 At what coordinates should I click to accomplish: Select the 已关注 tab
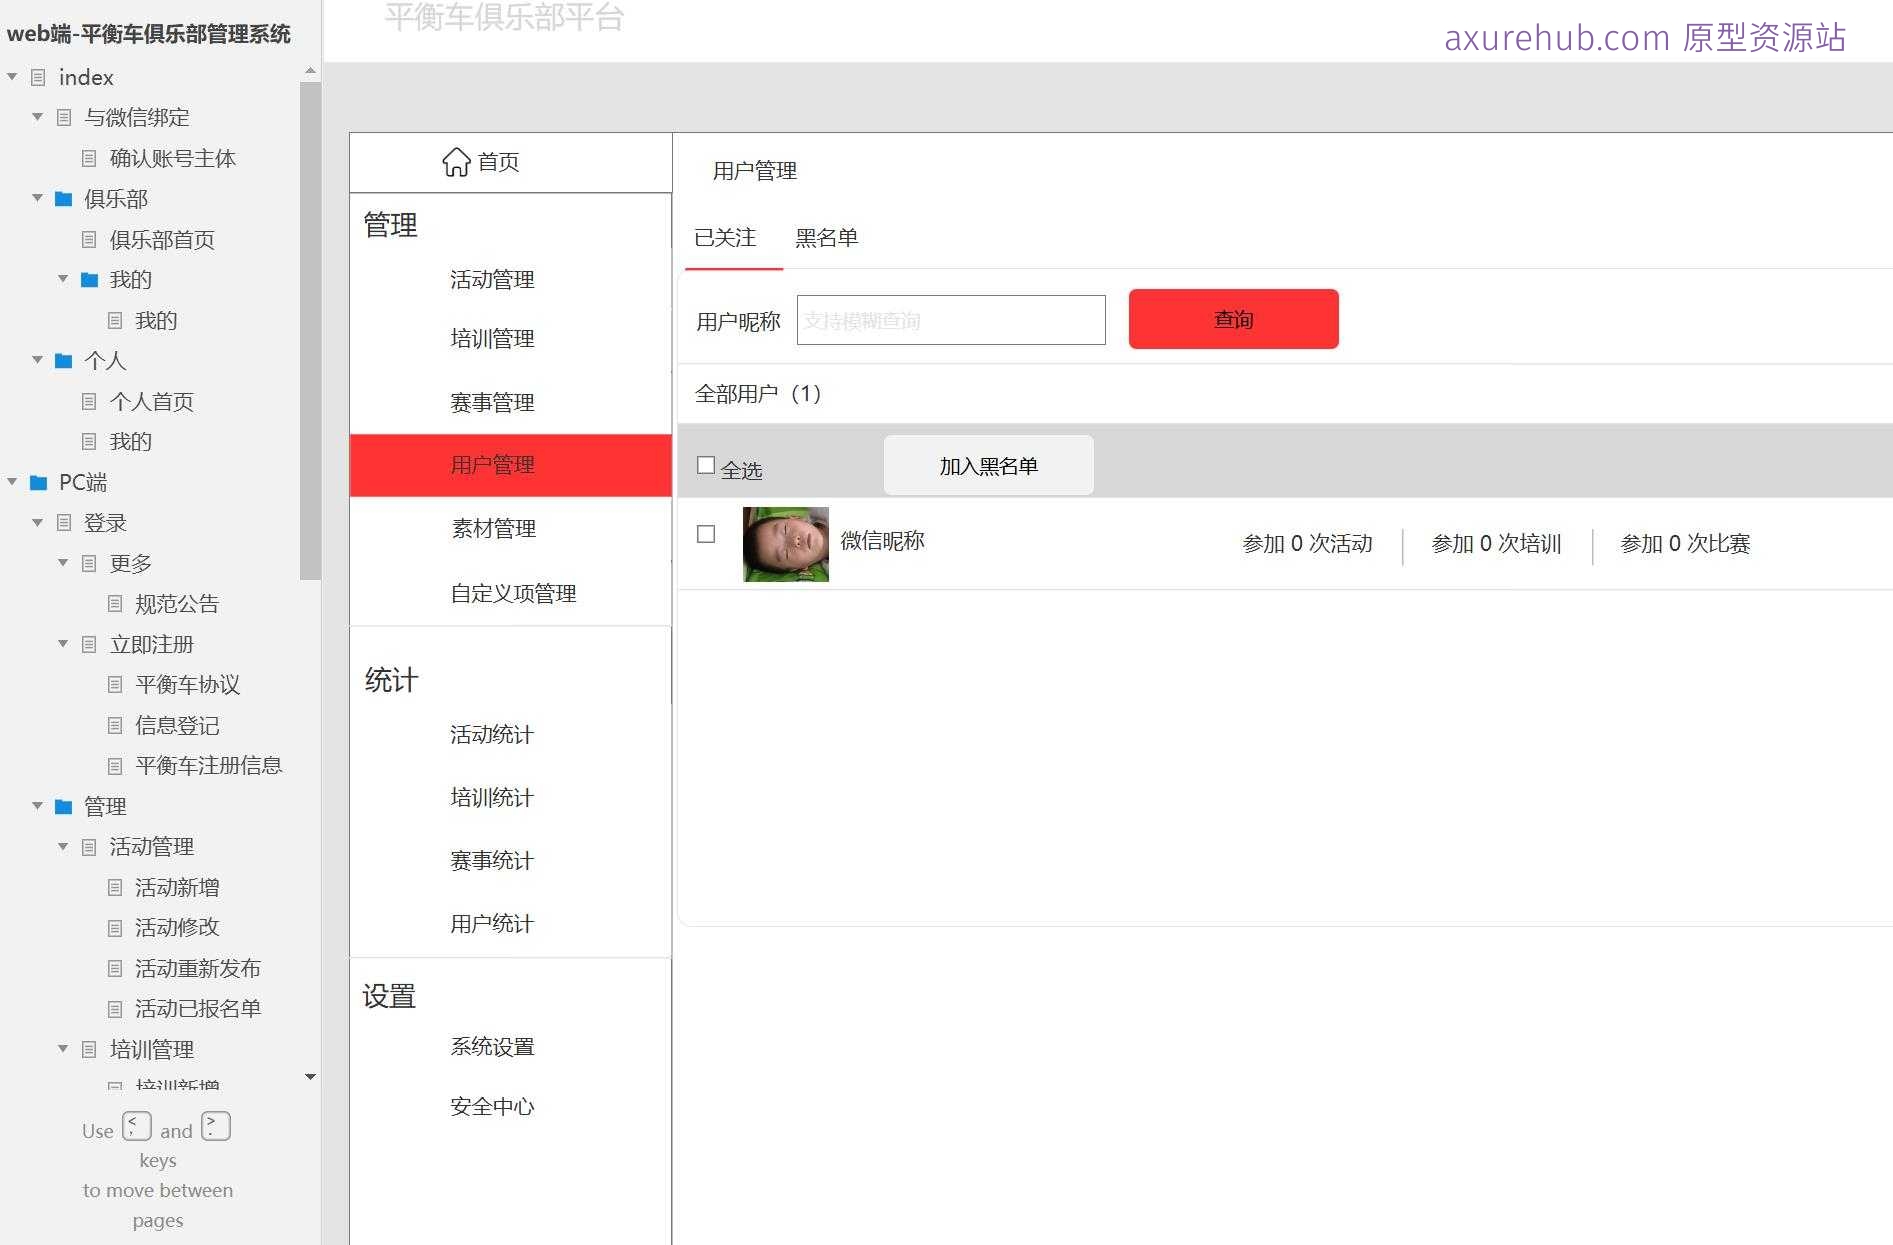pyautogui.click(x=725, y=238)
